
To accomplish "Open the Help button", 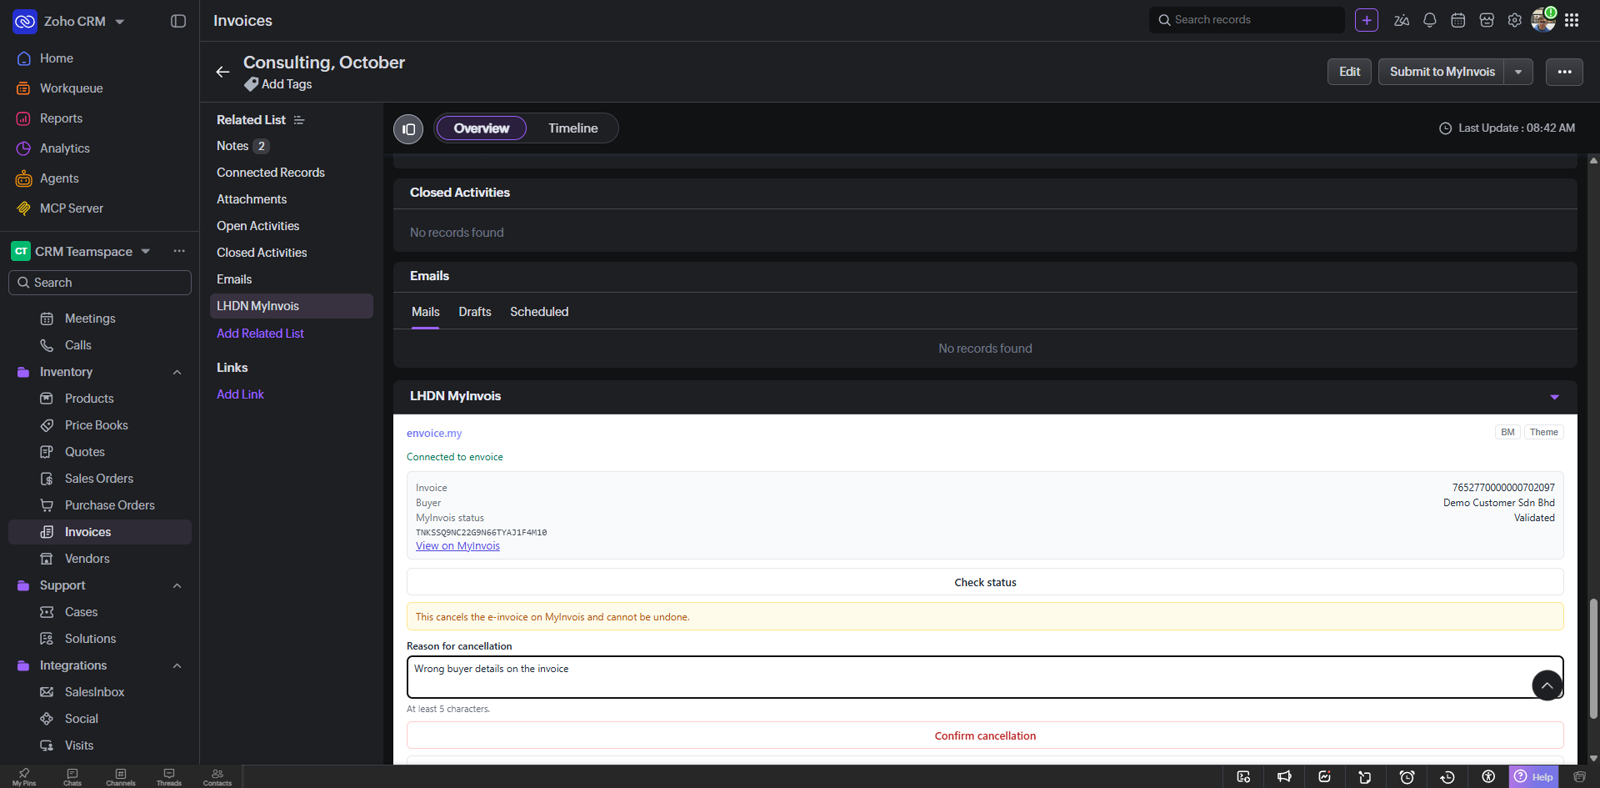I will (x=1534, y=777).
